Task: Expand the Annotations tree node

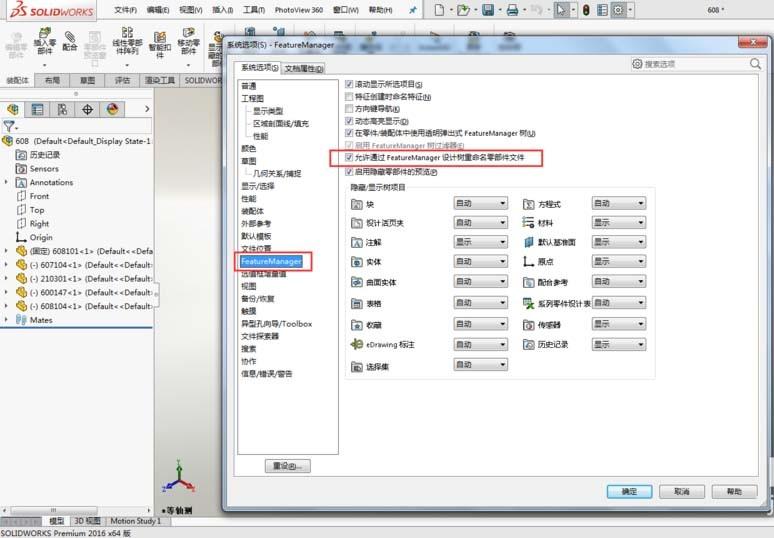Action: 6,182
